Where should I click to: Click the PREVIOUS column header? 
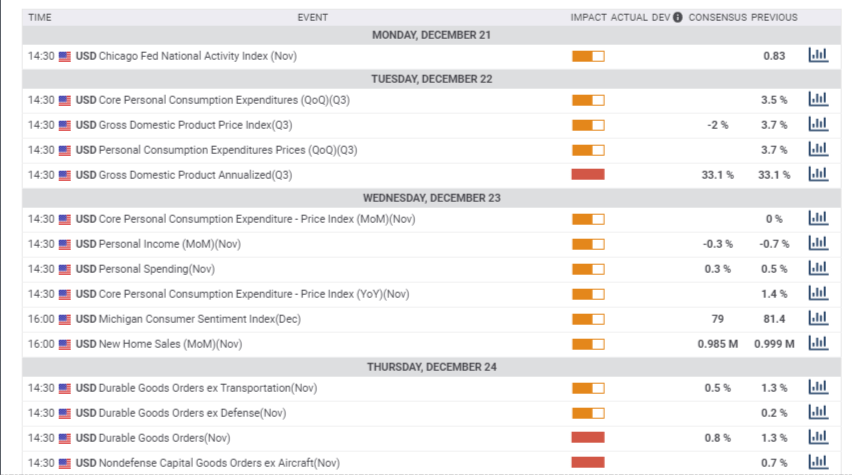pyautogui.click(x=774, y=17)
